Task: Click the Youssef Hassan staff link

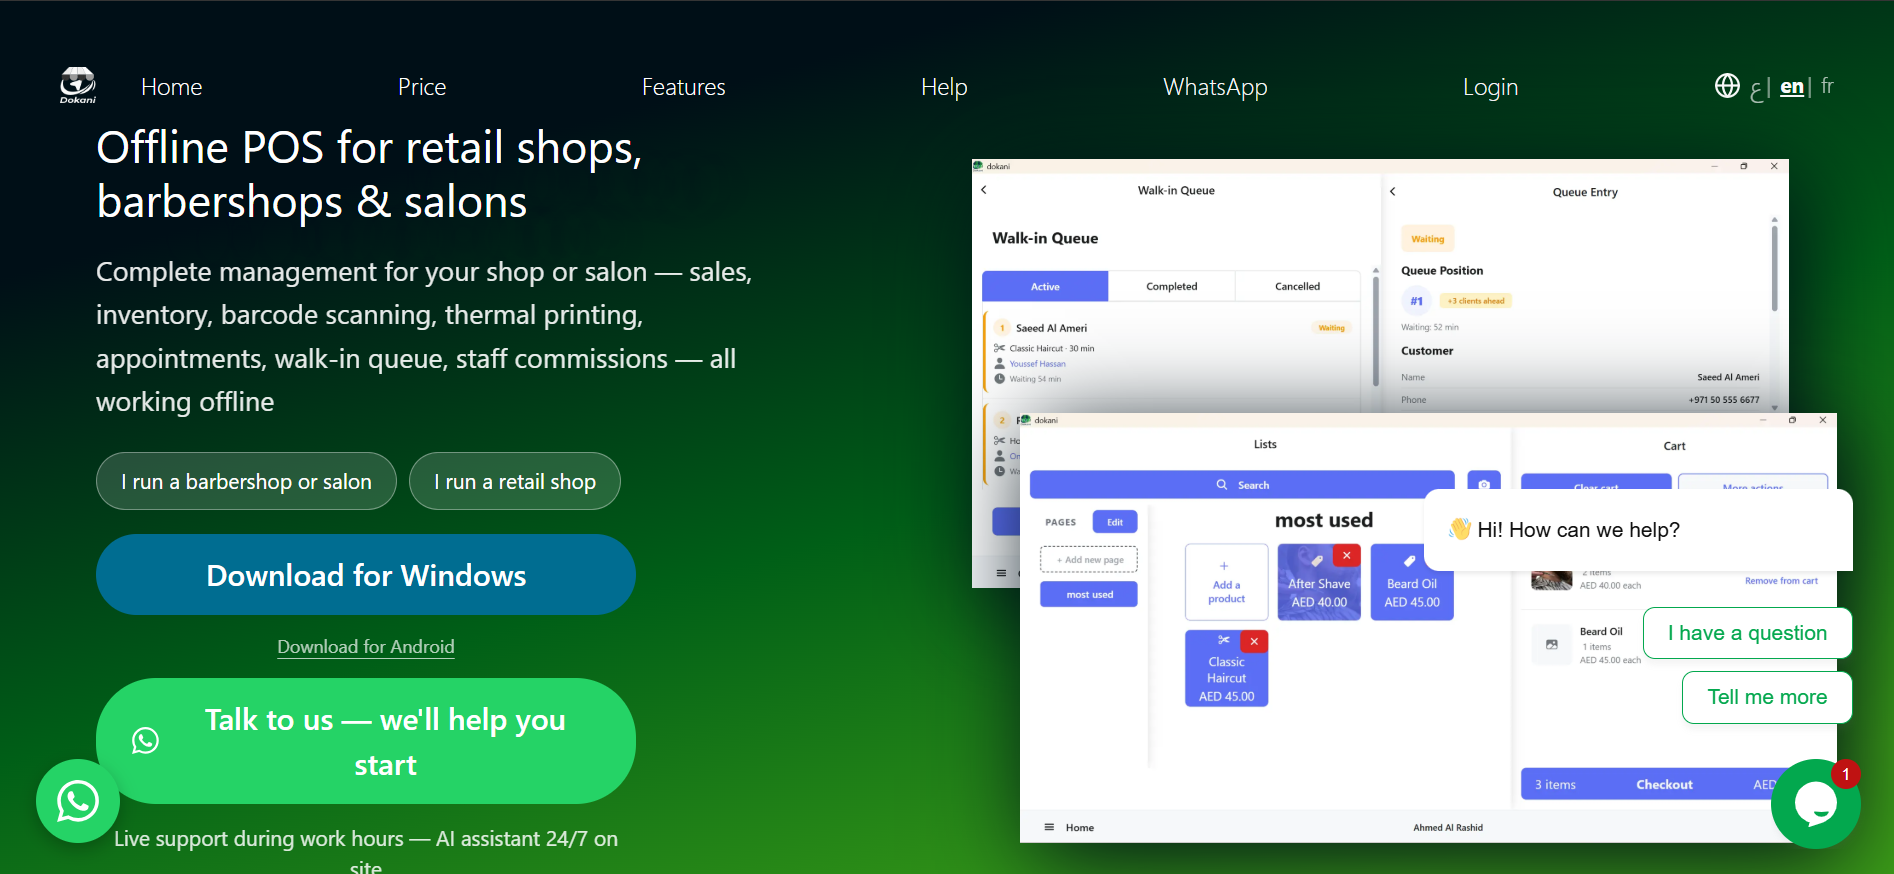Action: pyautogui.click(x=1037, y=364)
